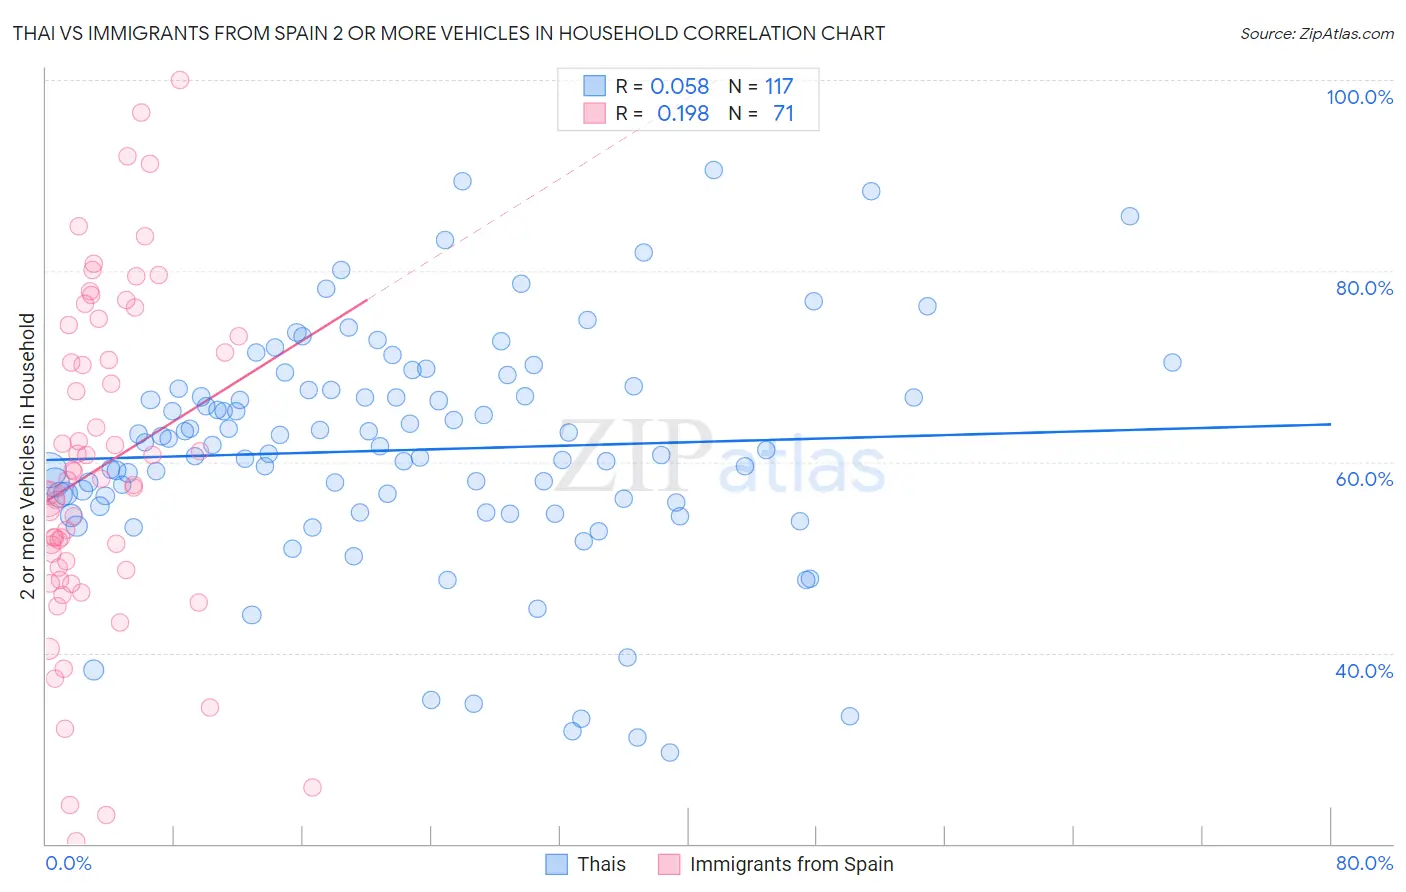The image size is (1406, 892).
Task: Click the 60.0% y-axis label
Action: coord(1364,479)
